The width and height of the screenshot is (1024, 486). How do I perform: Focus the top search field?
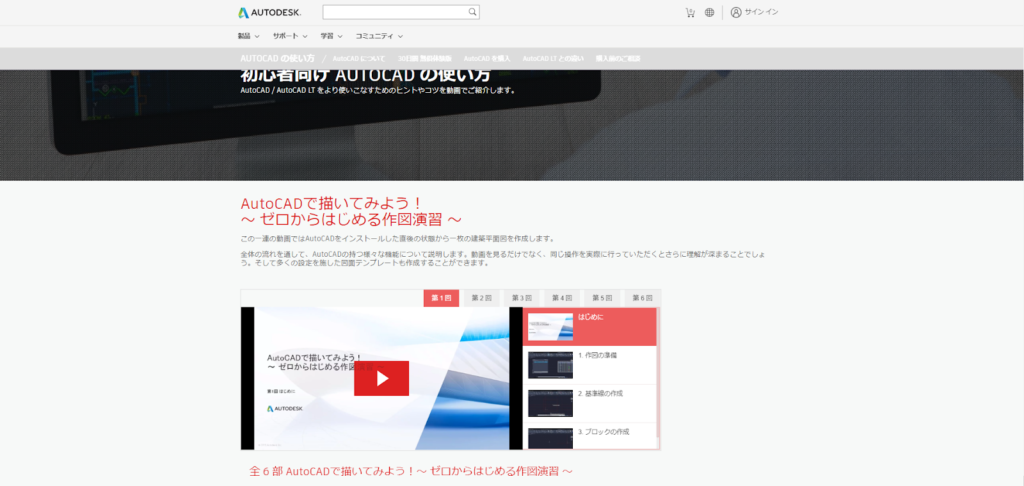coord(401,12)
